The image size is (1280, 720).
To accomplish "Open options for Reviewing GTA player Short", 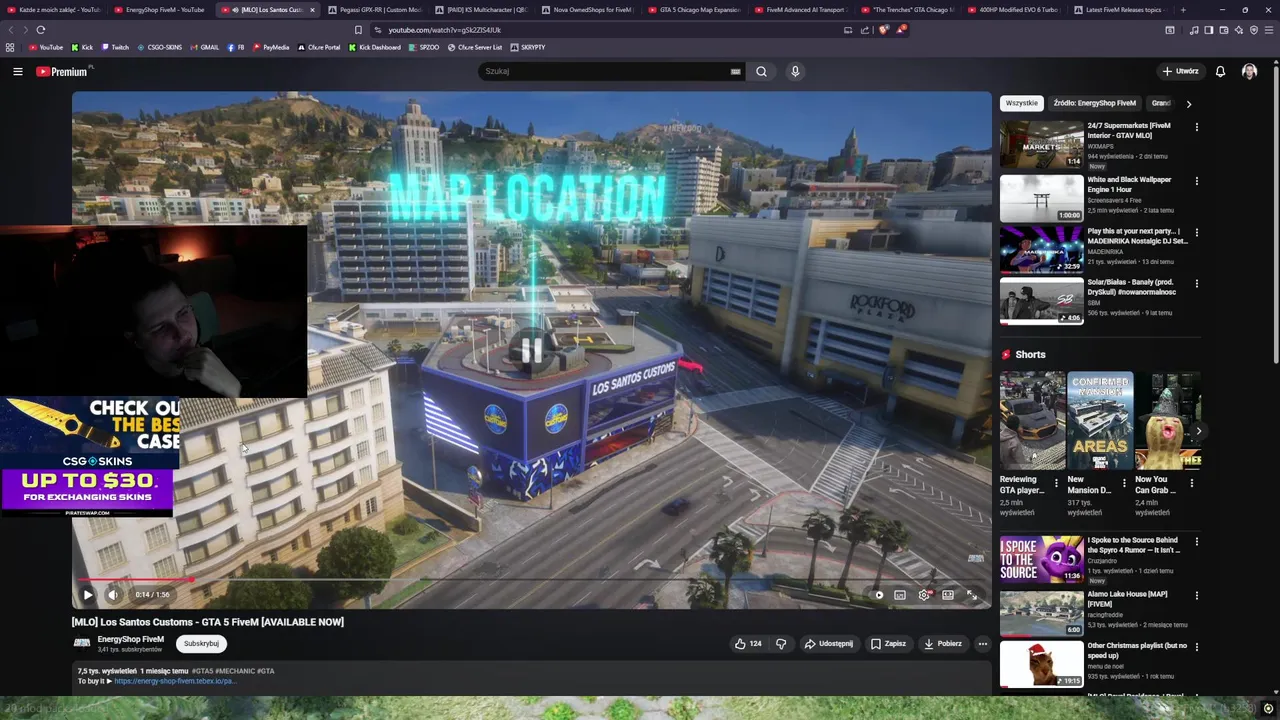I will tap(1056, 484).
